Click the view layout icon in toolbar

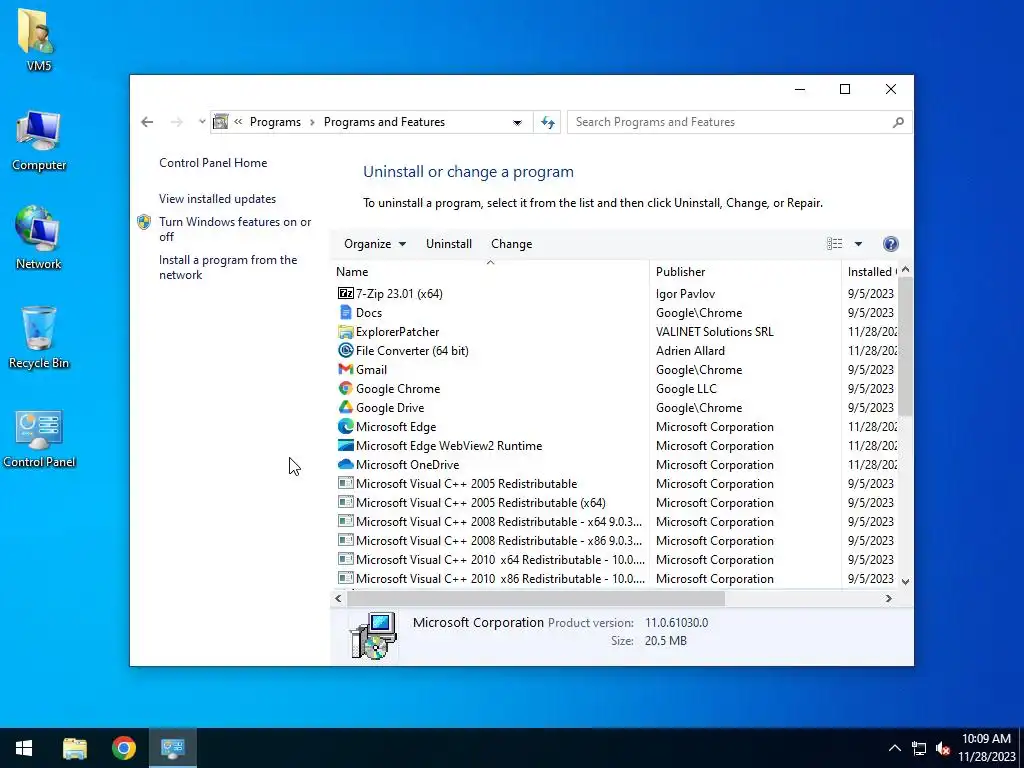(835, 244)
